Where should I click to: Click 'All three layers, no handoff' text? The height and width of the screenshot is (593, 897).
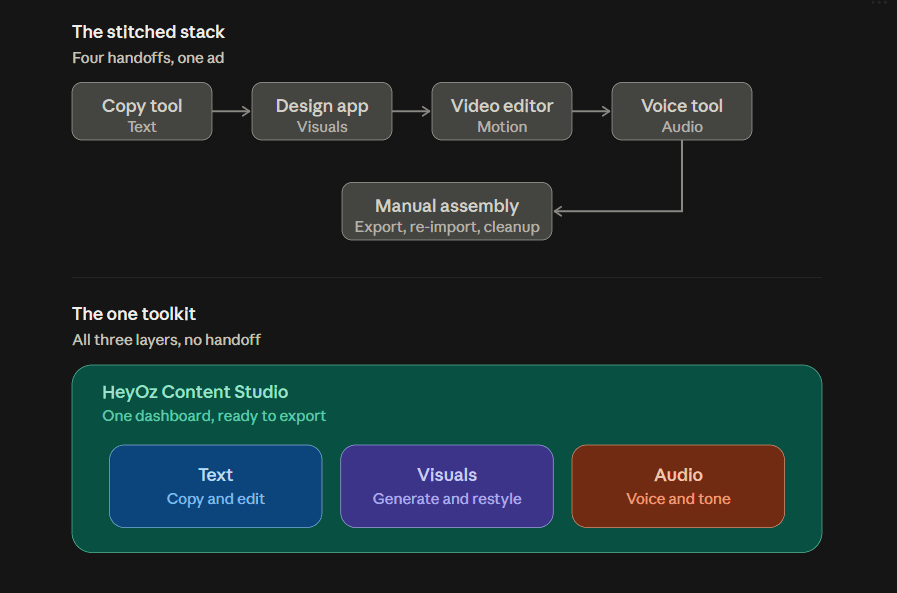click(166, 340)
